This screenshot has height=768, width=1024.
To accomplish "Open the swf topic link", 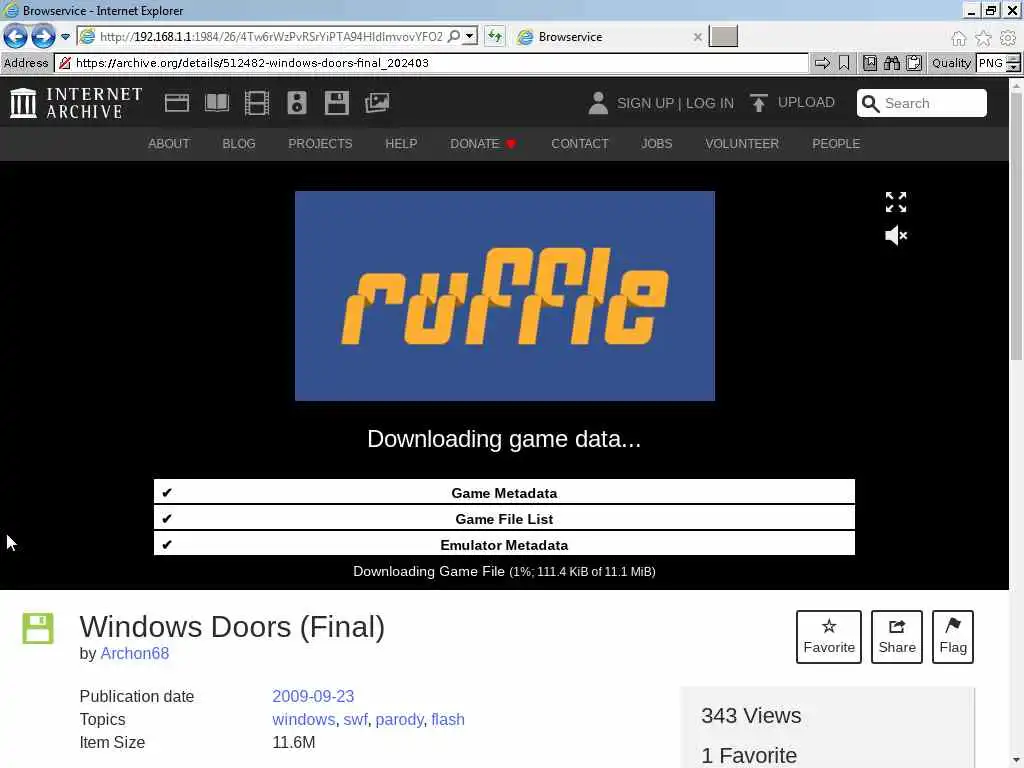I will coord(355,719).
